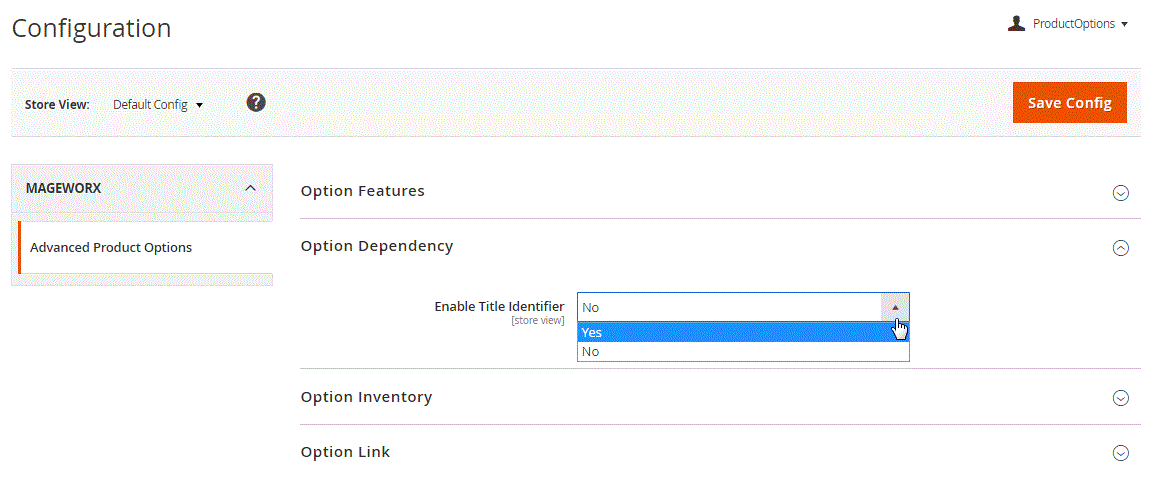Screen dimensions: 1153x490
Task: Expand the Option Inventory chevron icon
Action: (1121, 398)
